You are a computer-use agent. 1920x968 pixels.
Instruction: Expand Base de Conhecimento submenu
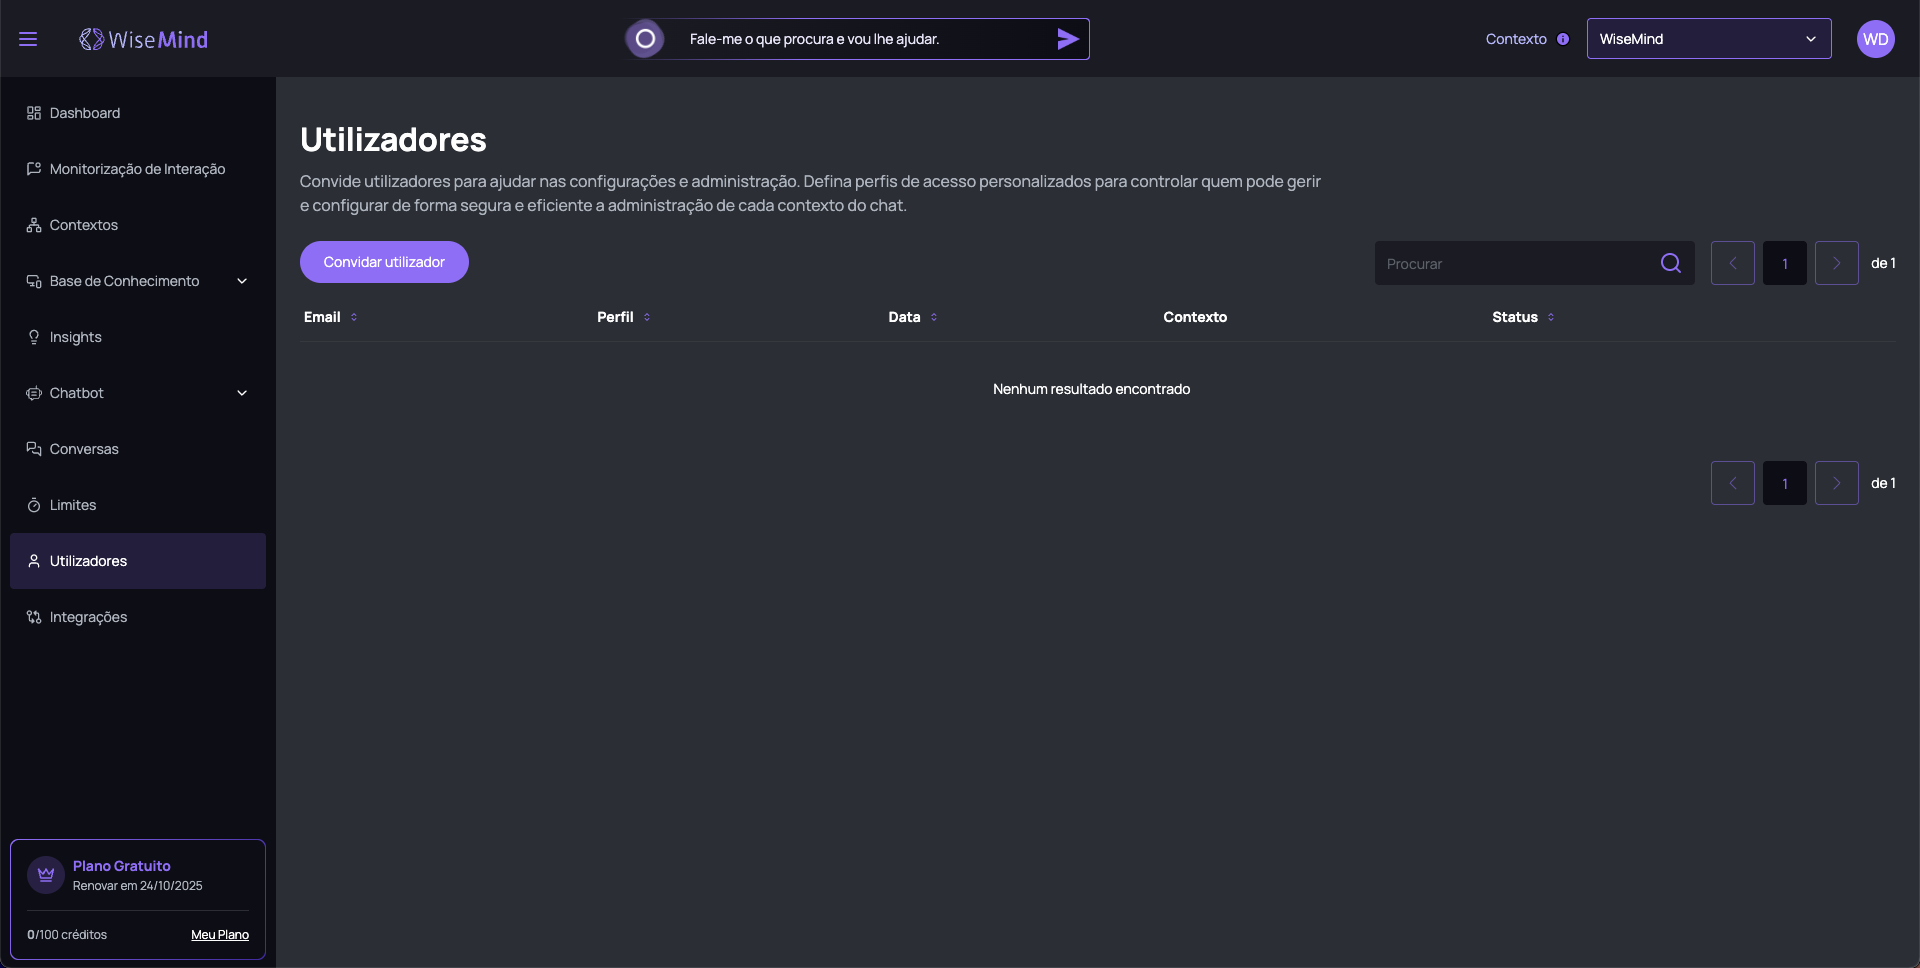tap(241, 281)
